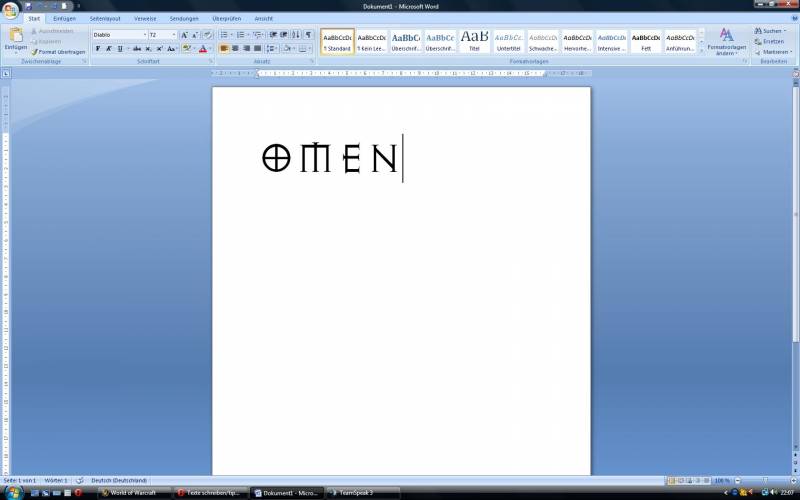The height and width of the screenshot is (500, 800).
Task: Click tab selector at ruler corner
Action: [6, 73]
